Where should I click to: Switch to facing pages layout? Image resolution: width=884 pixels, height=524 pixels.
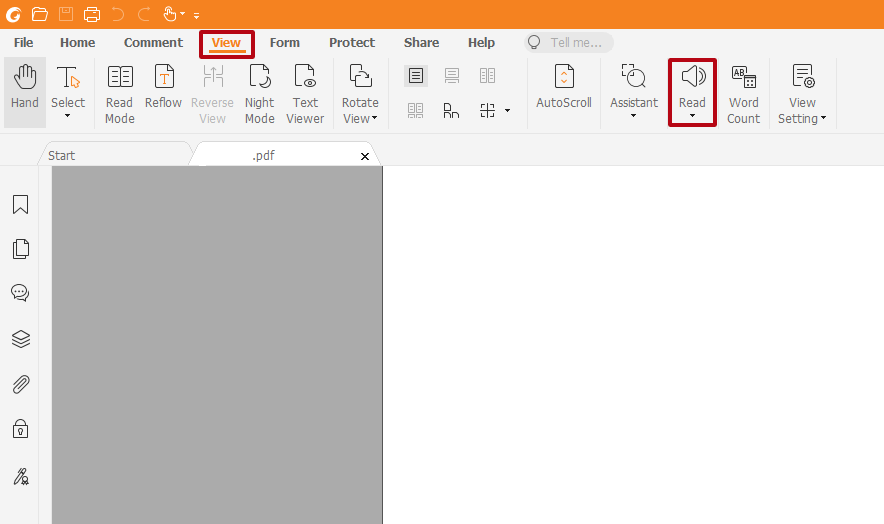coord(487,76)
